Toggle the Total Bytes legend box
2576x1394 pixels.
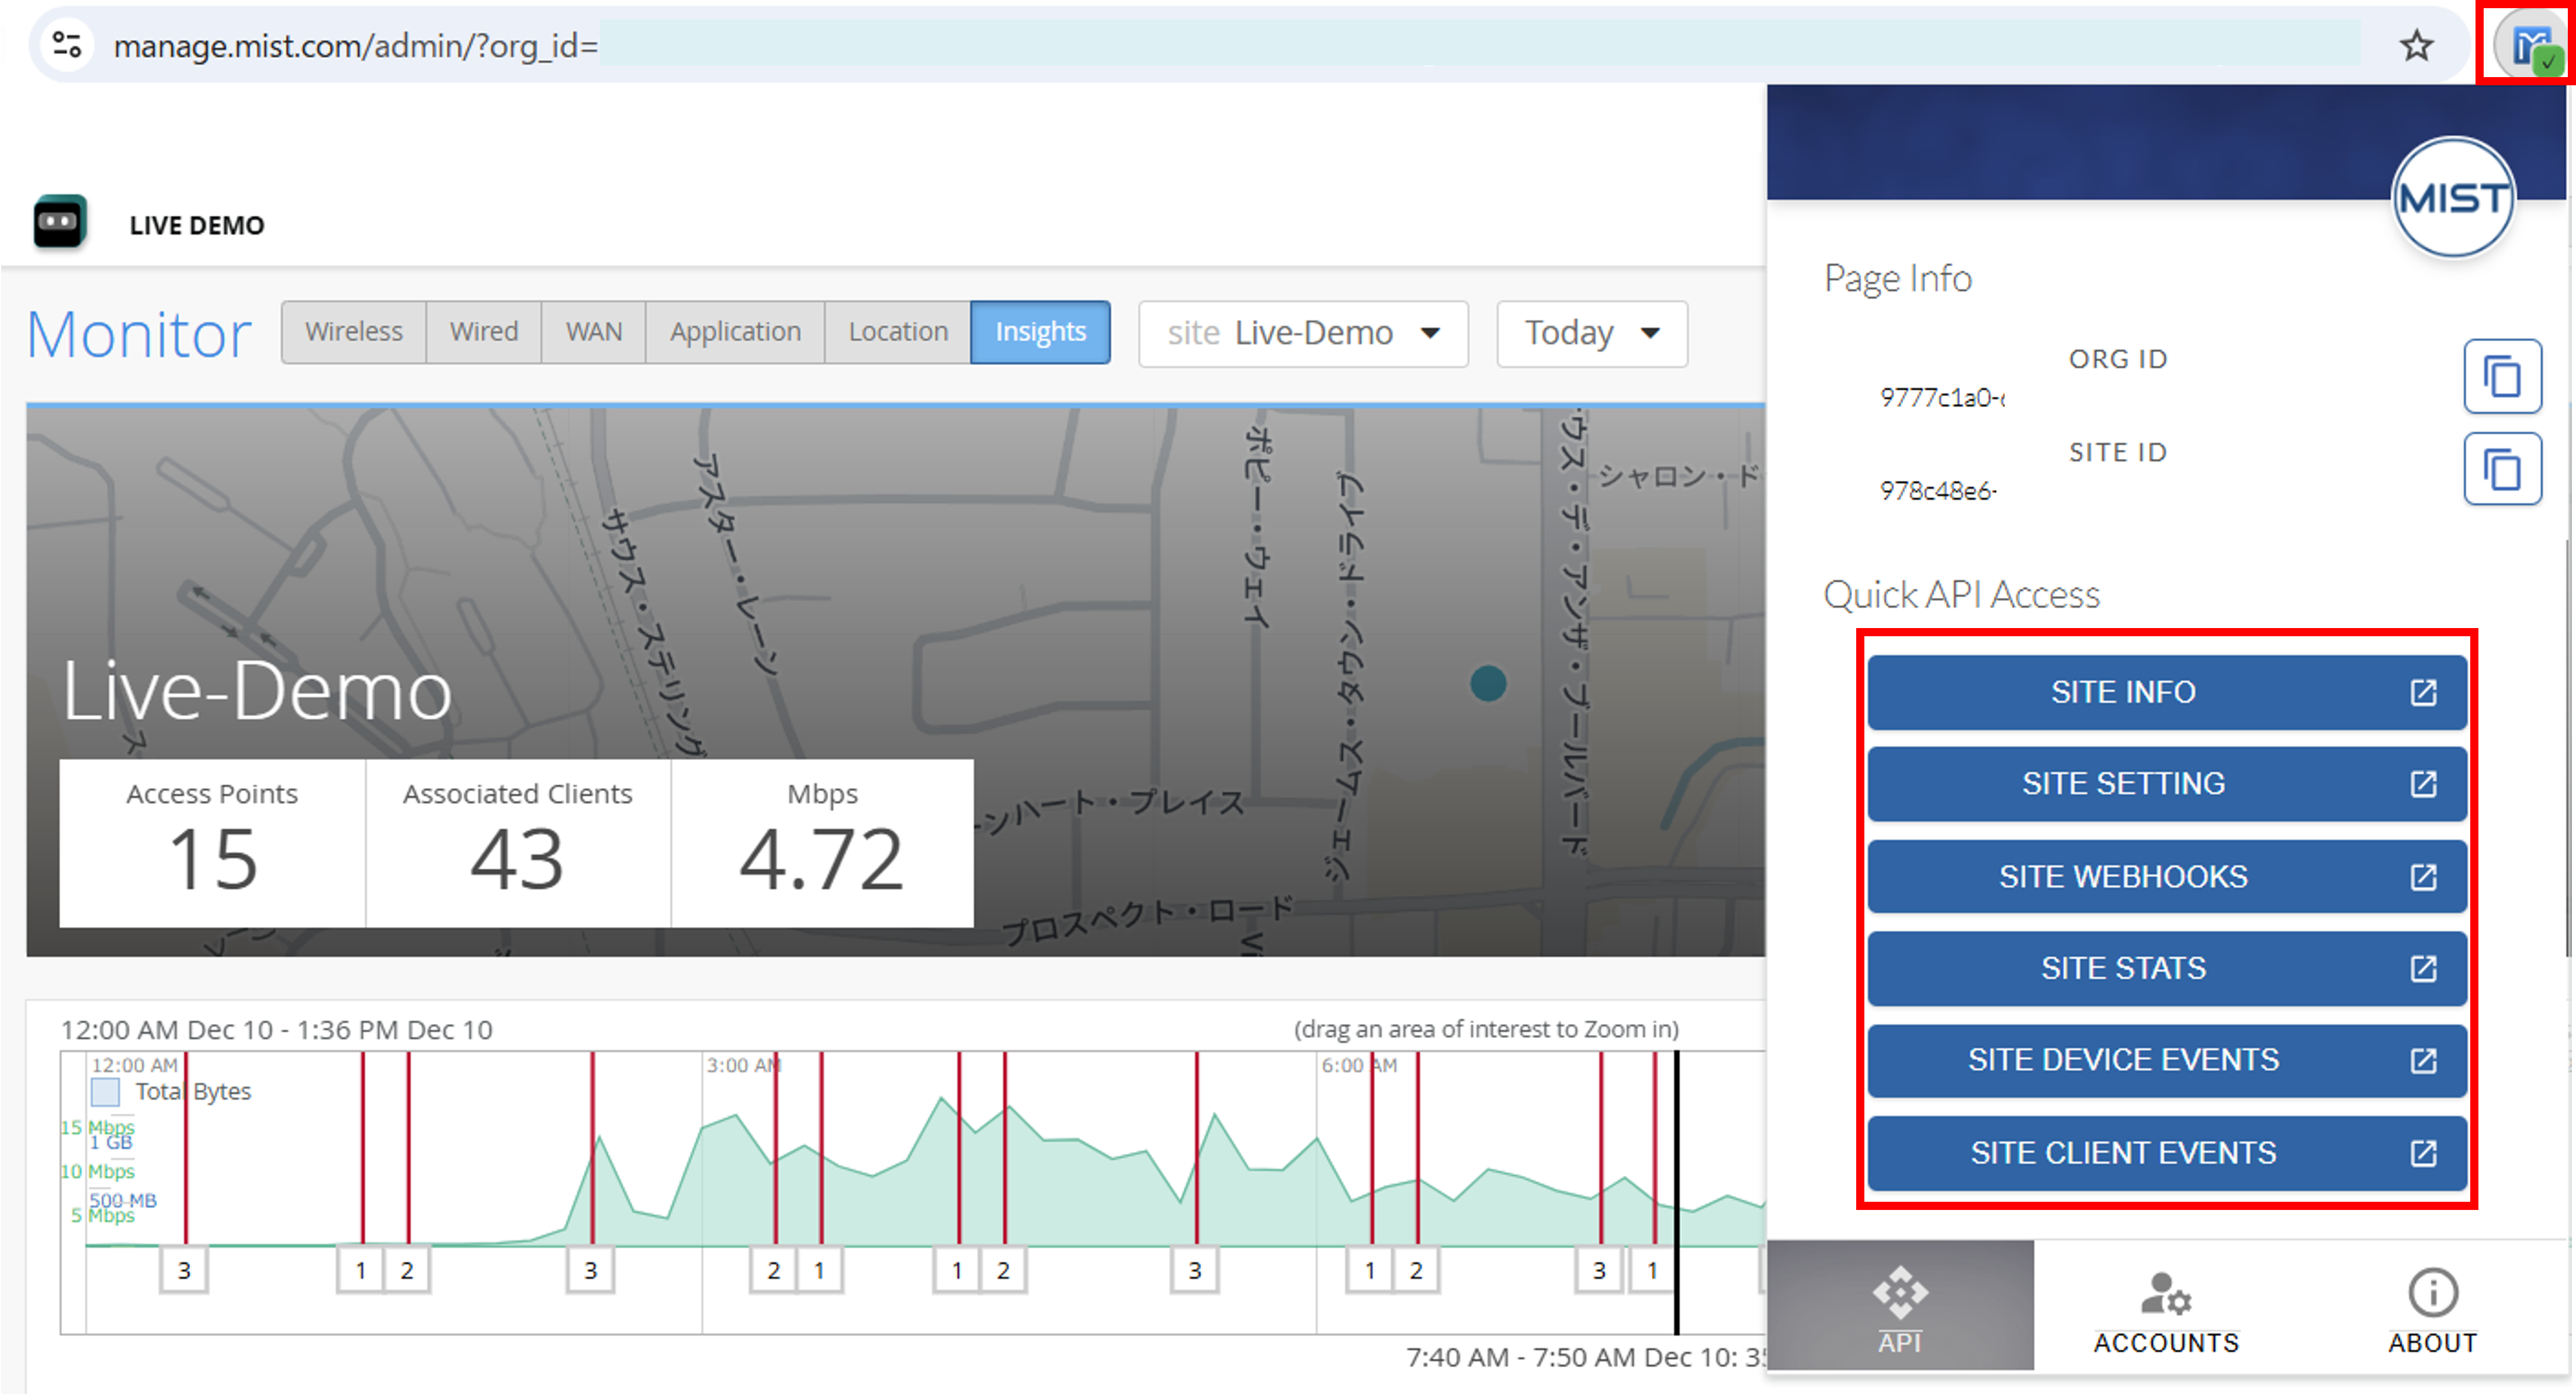coord(105,1092)
